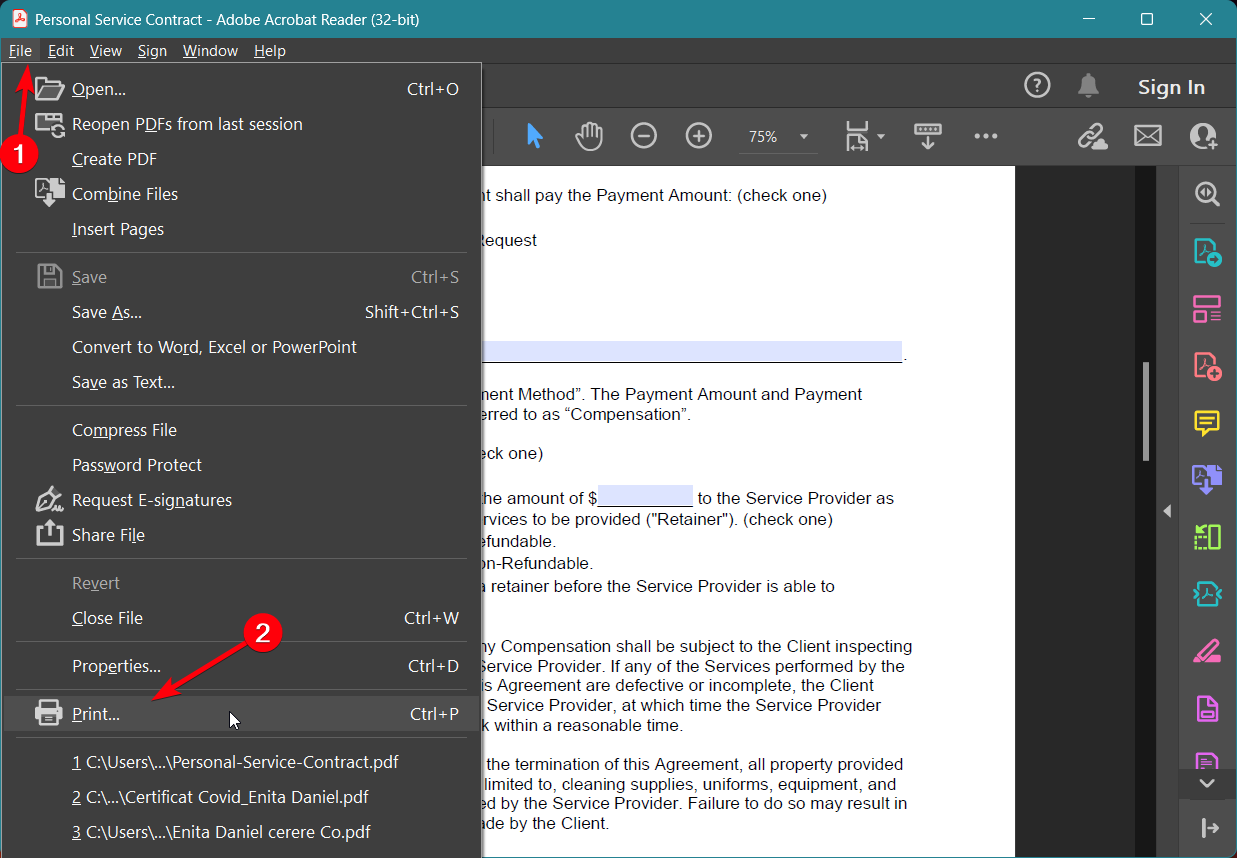Click the collapse right pane arrow icon
This screenshot has height=858, width=1237.
click(x=1209, y=828)
